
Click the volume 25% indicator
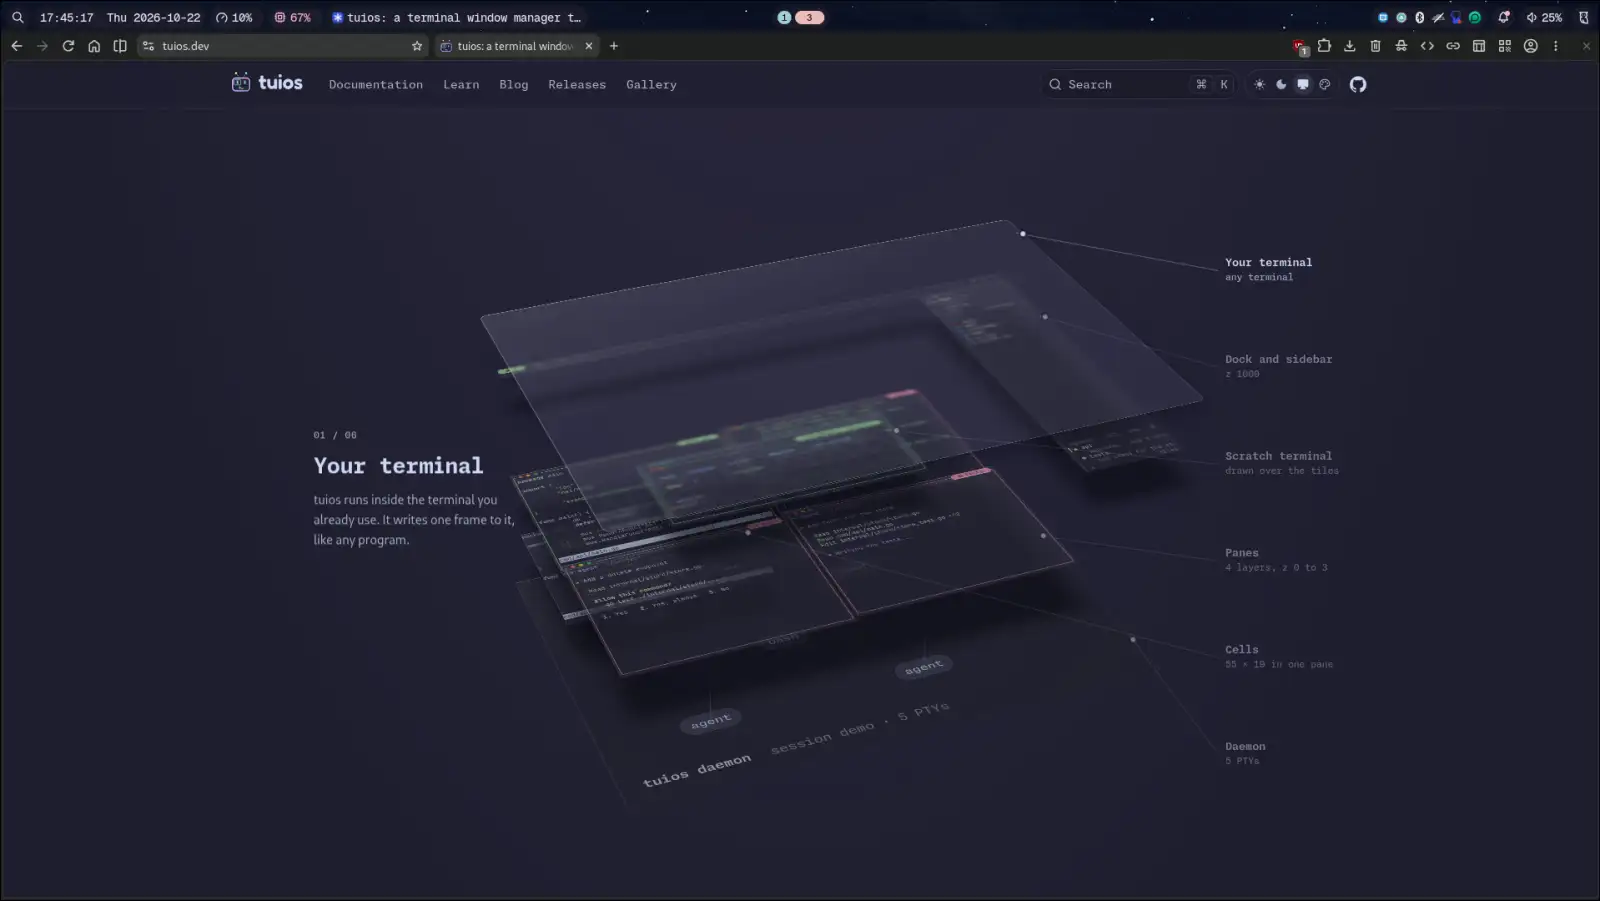click(x=1544, y=17)
